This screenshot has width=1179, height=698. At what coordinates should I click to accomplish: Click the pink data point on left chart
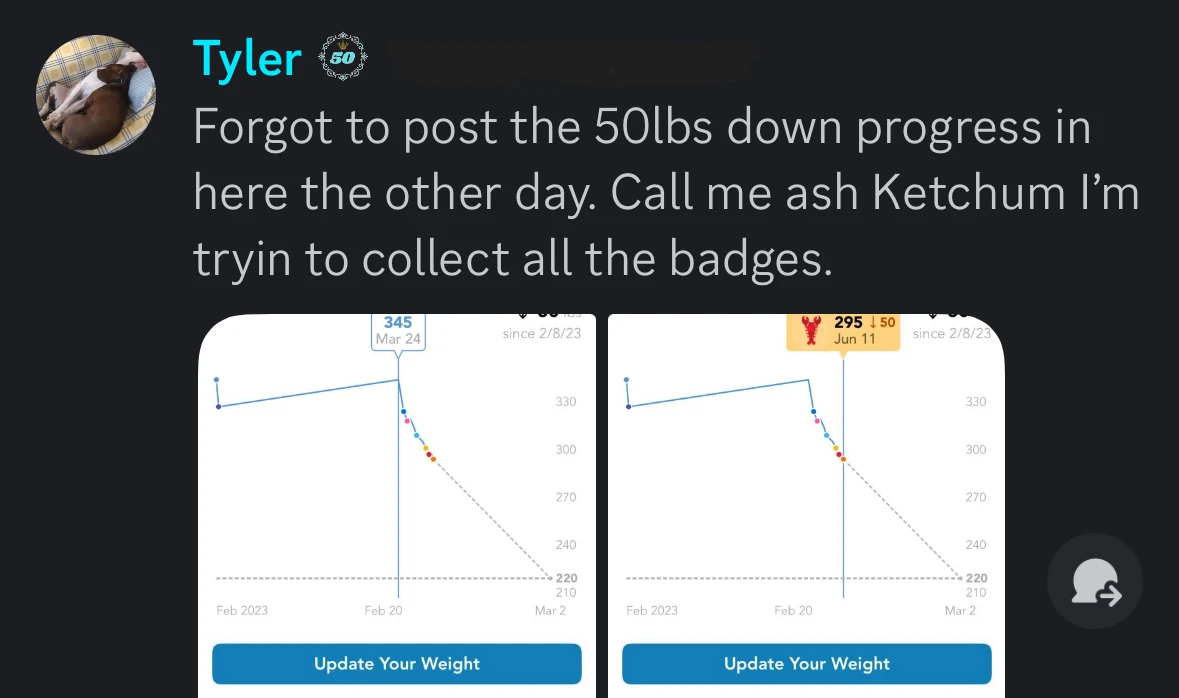tap(408, 421)
